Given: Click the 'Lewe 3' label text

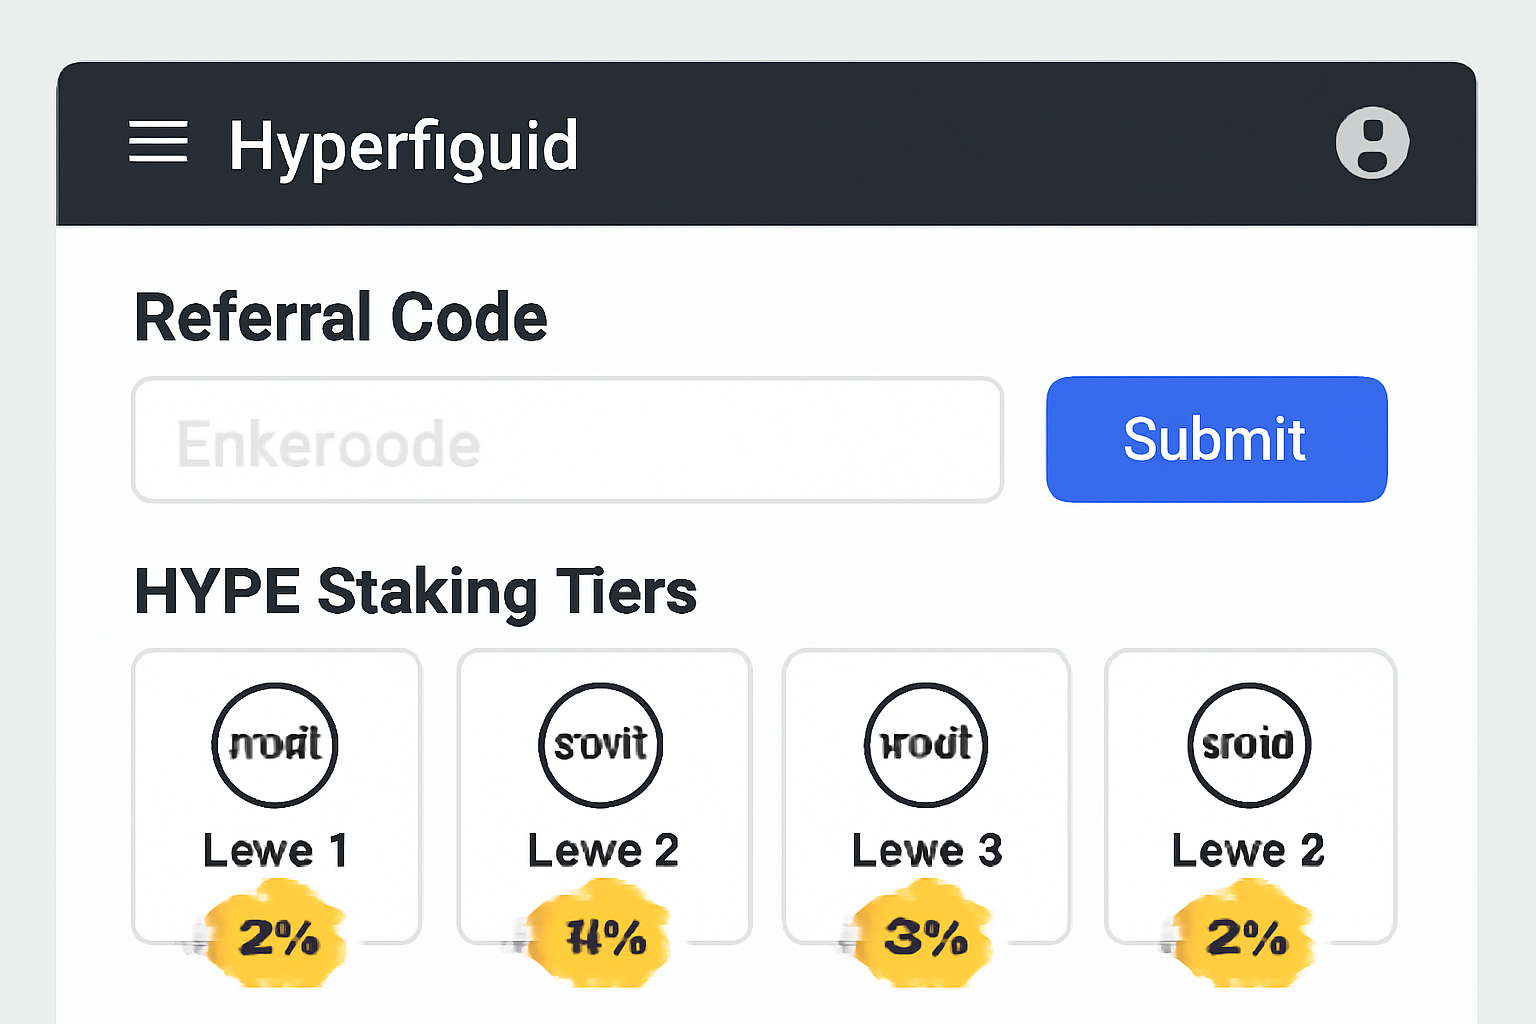Looking at the screenshot, I should (927, 849).
